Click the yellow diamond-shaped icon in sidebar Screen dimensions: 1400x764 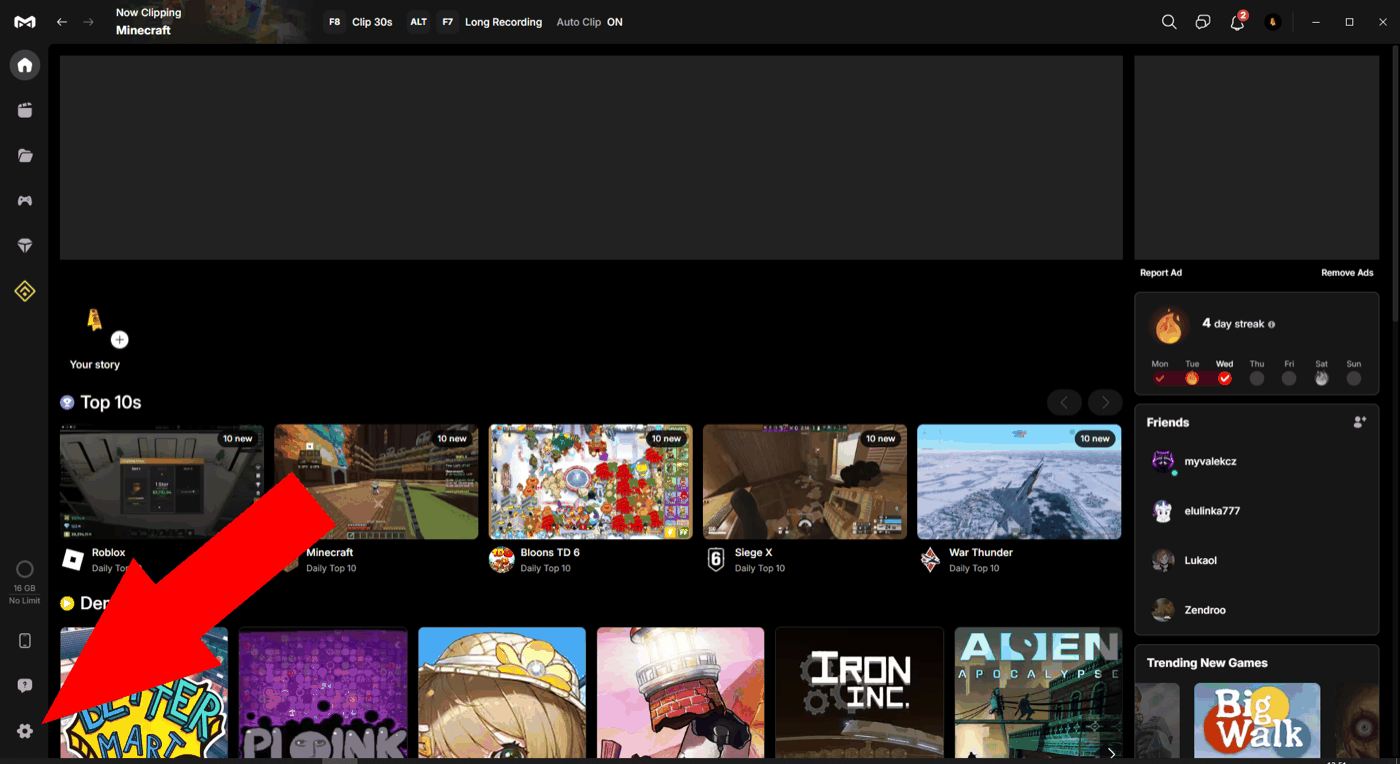[x=25, y=291]
